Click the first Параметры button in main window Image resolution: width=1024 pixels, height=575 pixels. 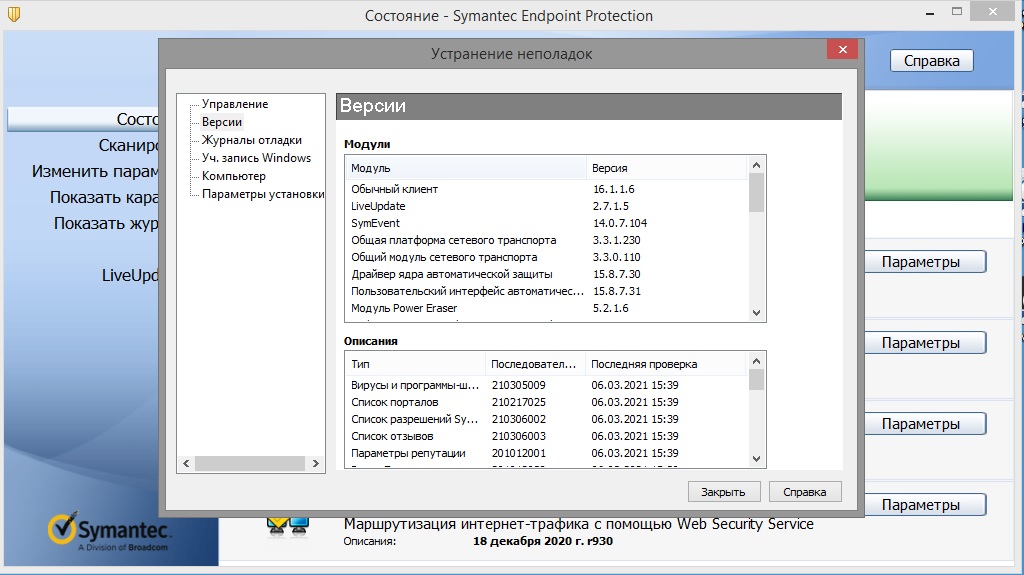point(925,262)
